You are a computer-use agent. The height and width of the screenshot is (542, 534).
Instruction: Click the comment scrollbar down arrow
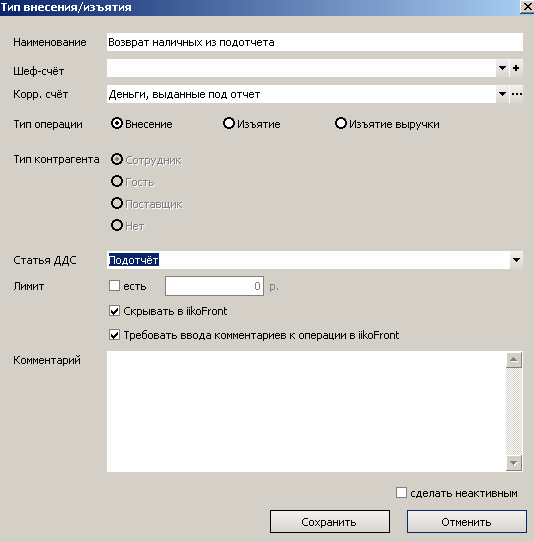(514, 463)
